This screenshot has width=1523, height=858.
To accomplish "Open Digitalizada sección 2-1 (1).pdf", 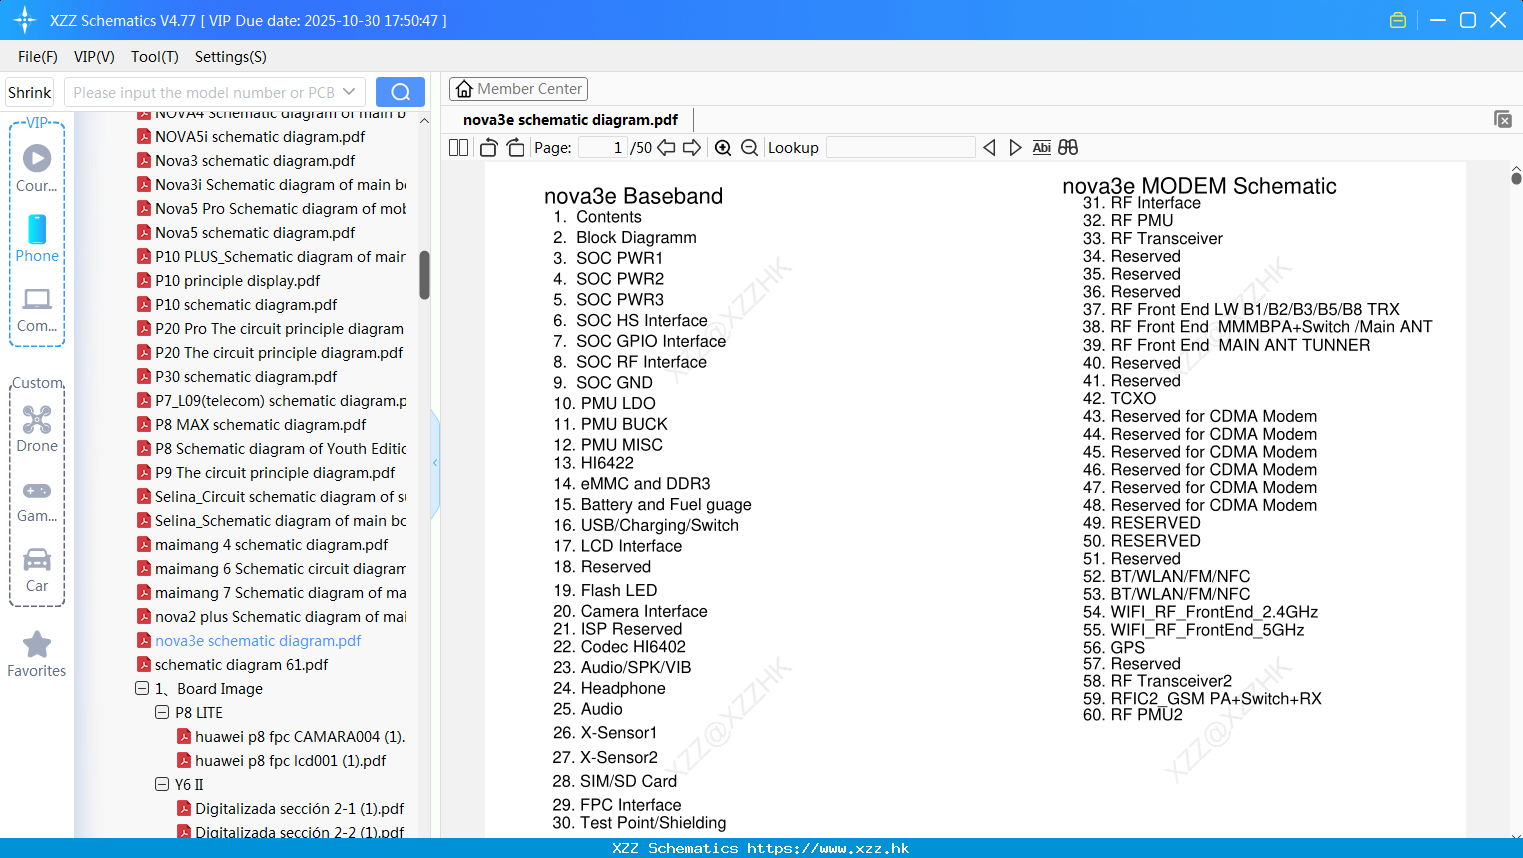I will click(x=299, y=808).
